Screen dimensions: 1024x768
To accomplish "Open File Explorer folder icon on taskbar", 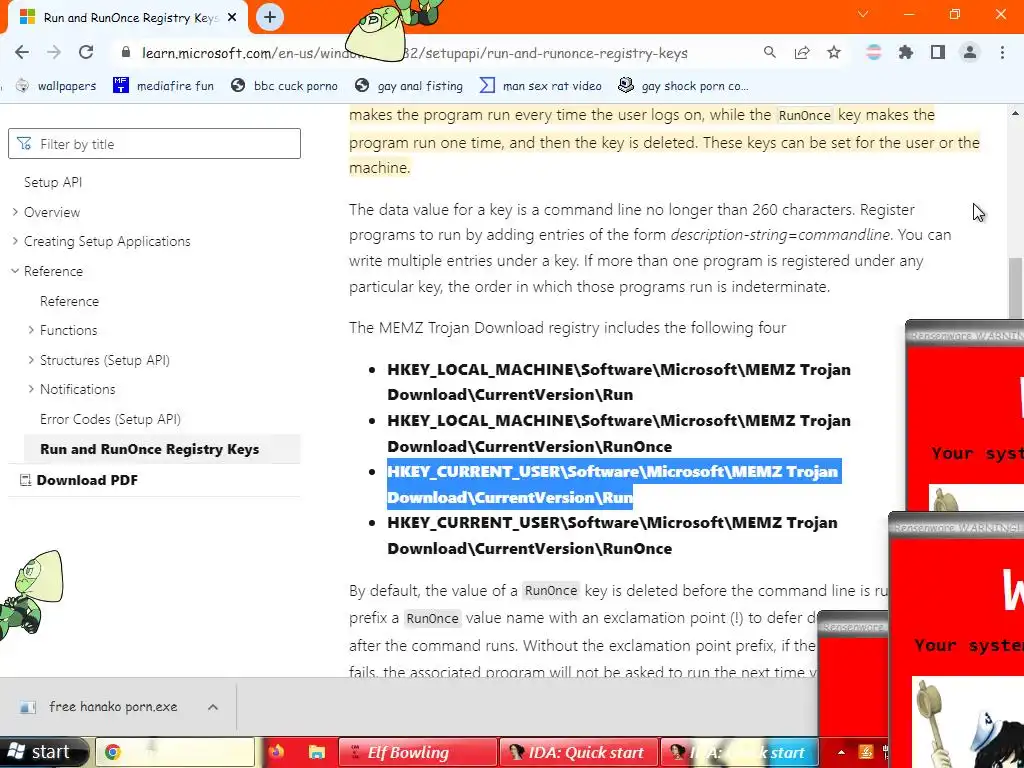I will point(317,752).
